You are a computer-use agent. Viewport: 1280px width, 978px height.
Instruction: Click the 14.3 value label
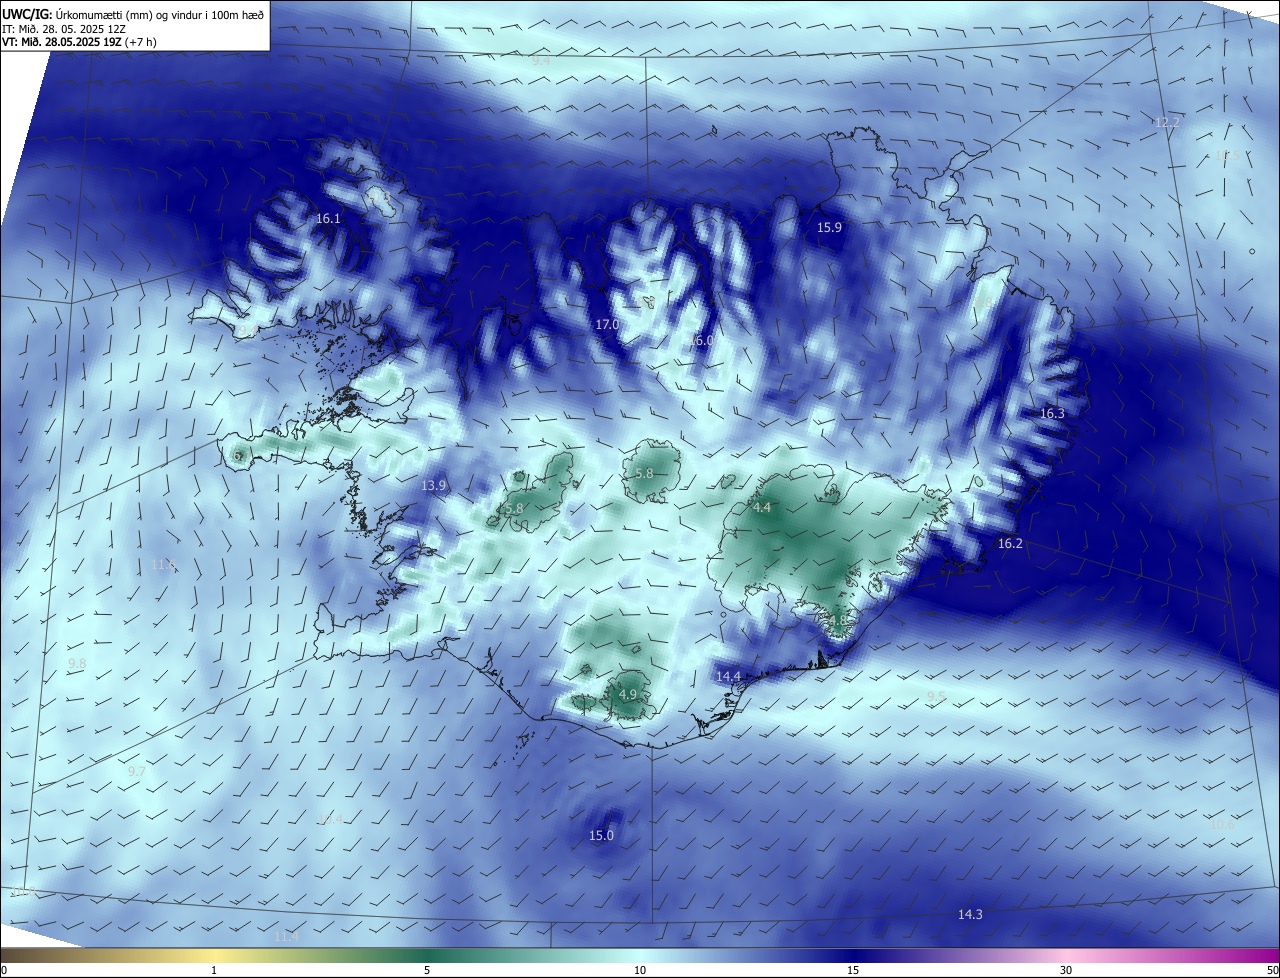(x=970, y=914)
